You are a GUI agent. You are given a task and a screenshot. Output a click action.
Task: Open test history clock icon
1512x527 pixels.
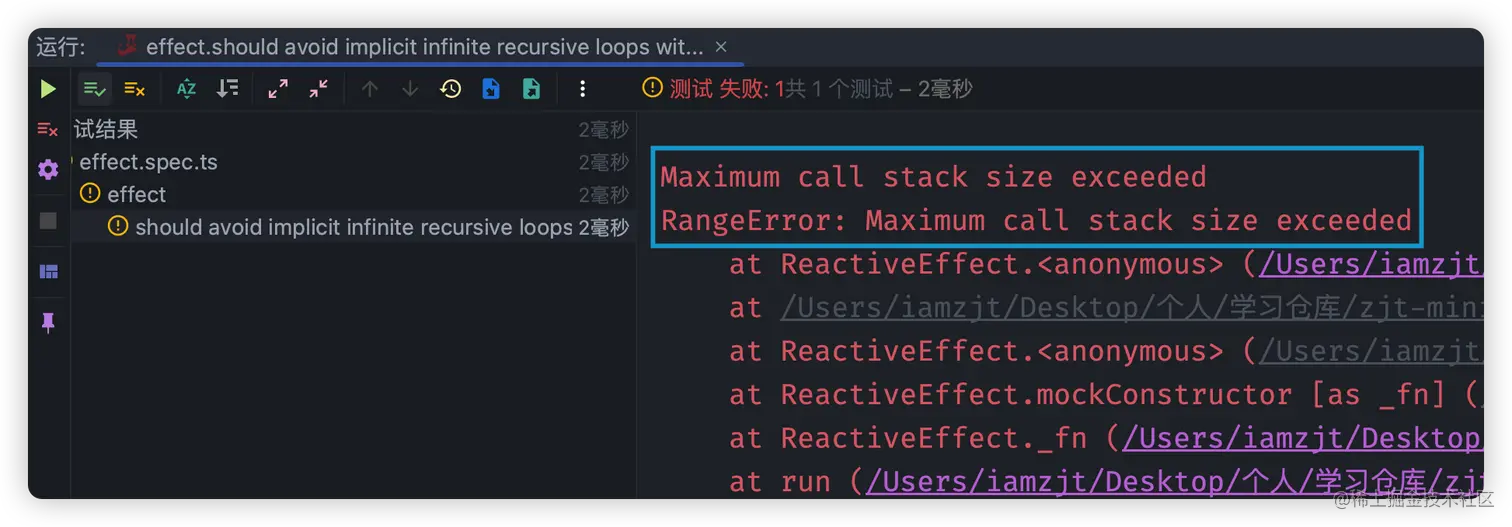click(x=451, y=89)
